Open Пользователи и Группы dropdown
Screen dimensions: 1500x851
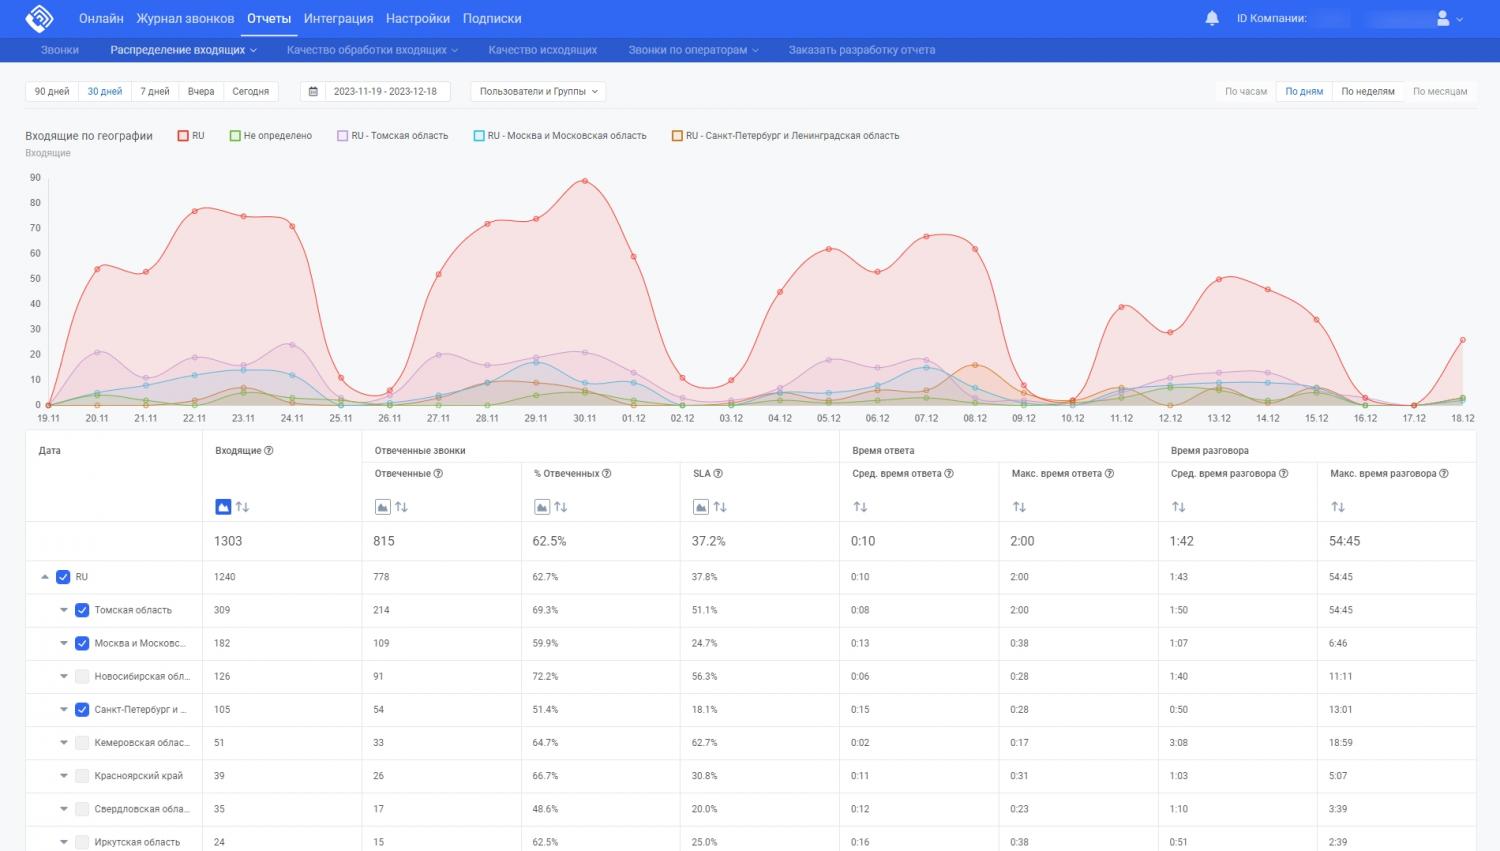pyautogui.click(x=538, y=91)
